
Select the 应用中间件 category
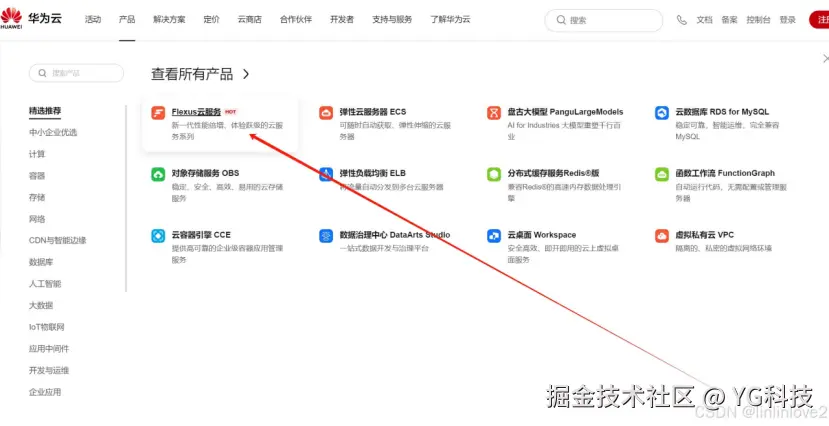click(49, 348)
